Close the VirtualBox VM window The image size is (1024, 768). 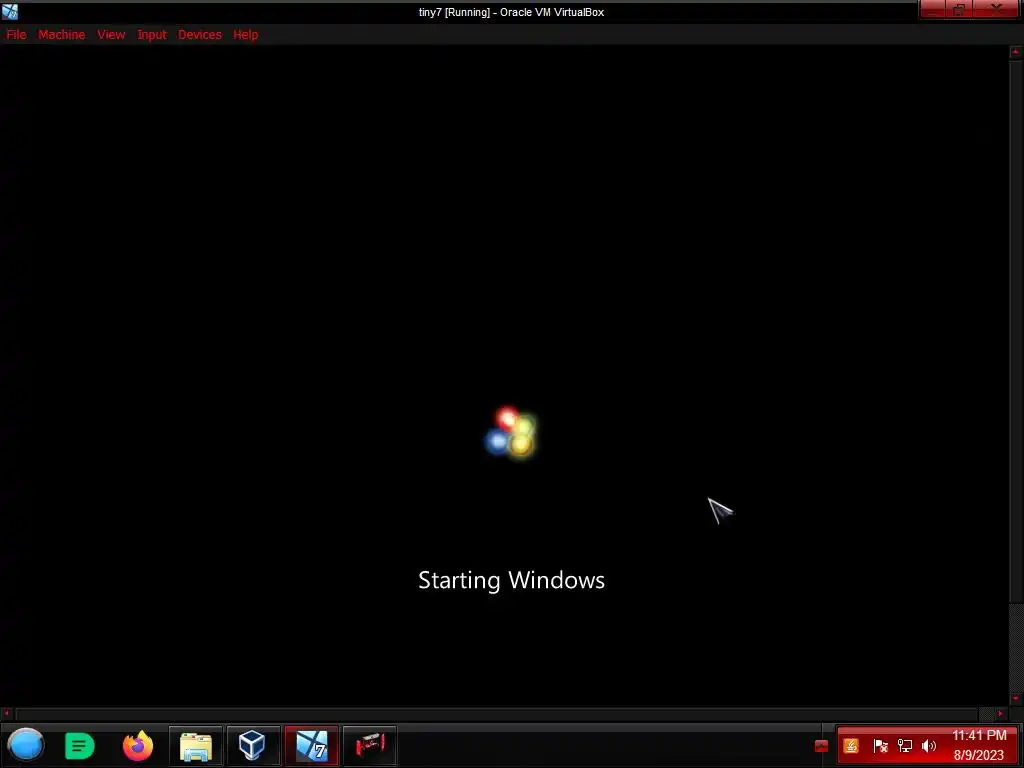pos(997,9)
